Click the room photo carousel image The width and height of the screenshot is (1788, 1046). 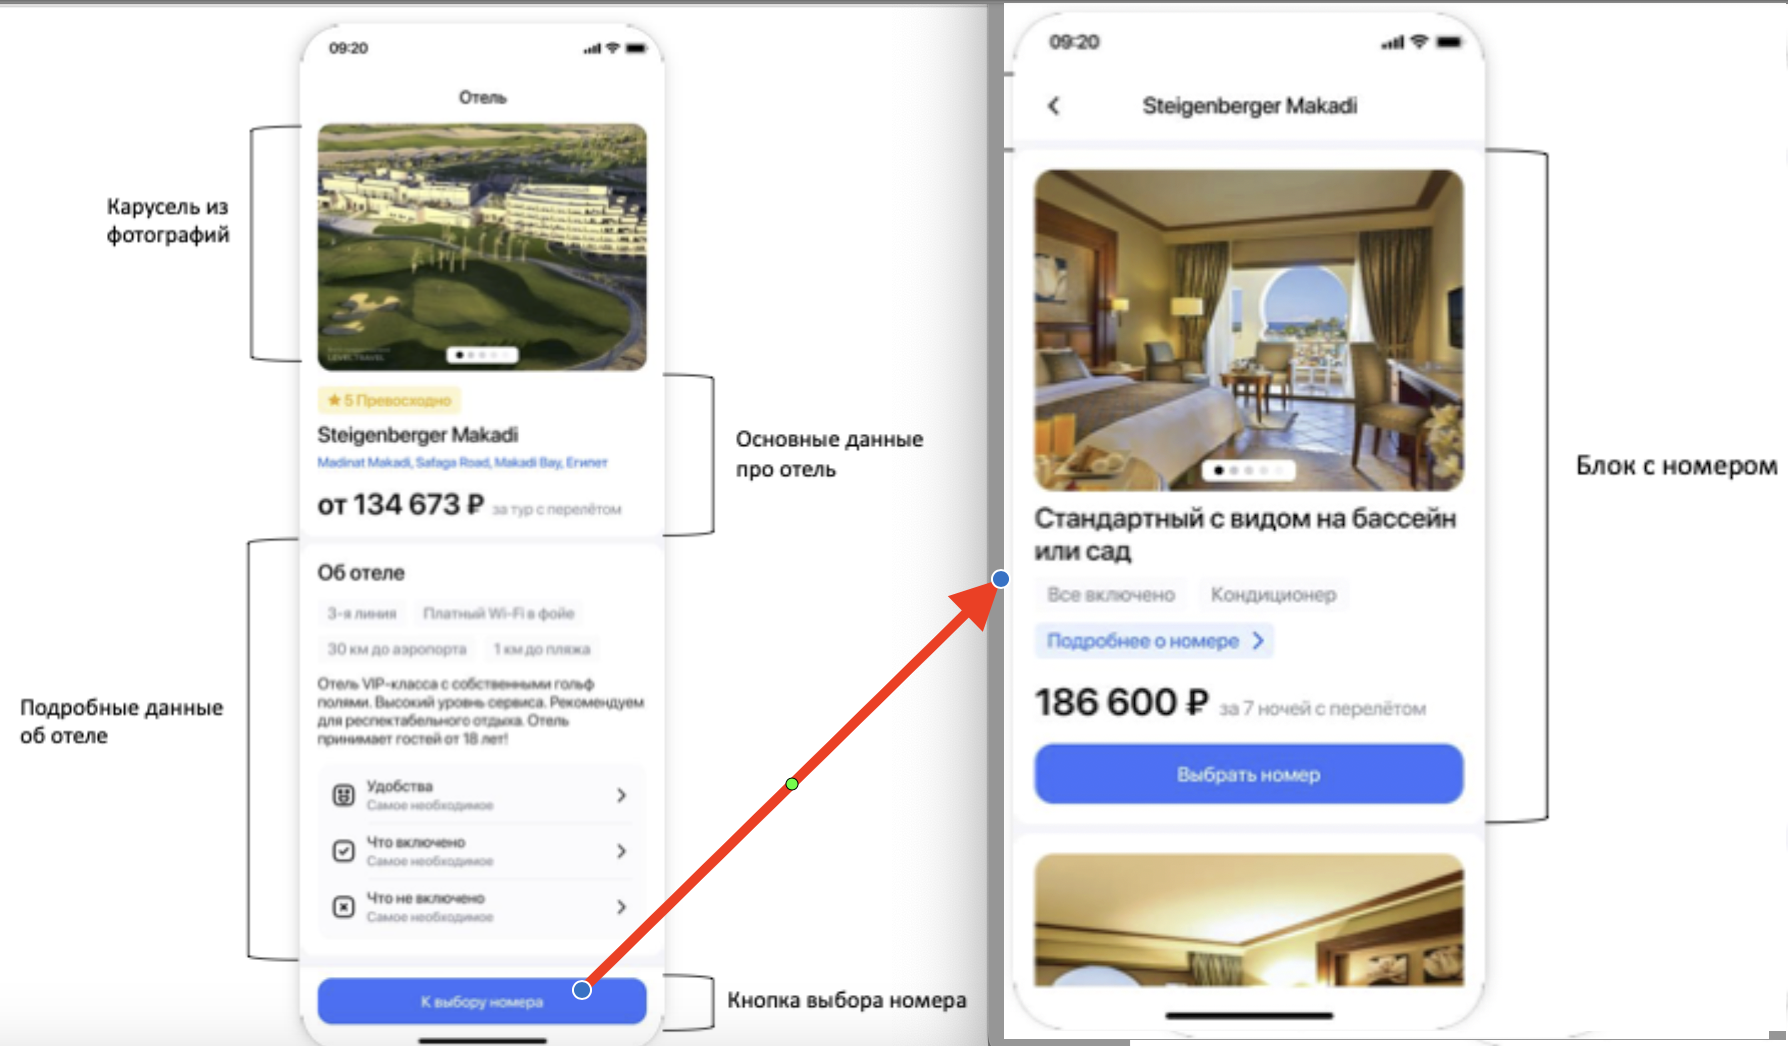[1249, 330]
